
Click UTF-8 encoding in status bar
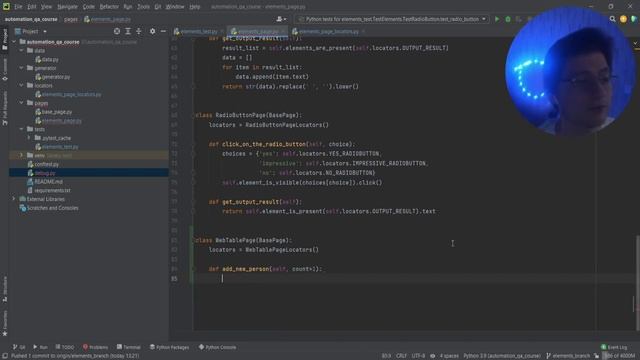418,356
